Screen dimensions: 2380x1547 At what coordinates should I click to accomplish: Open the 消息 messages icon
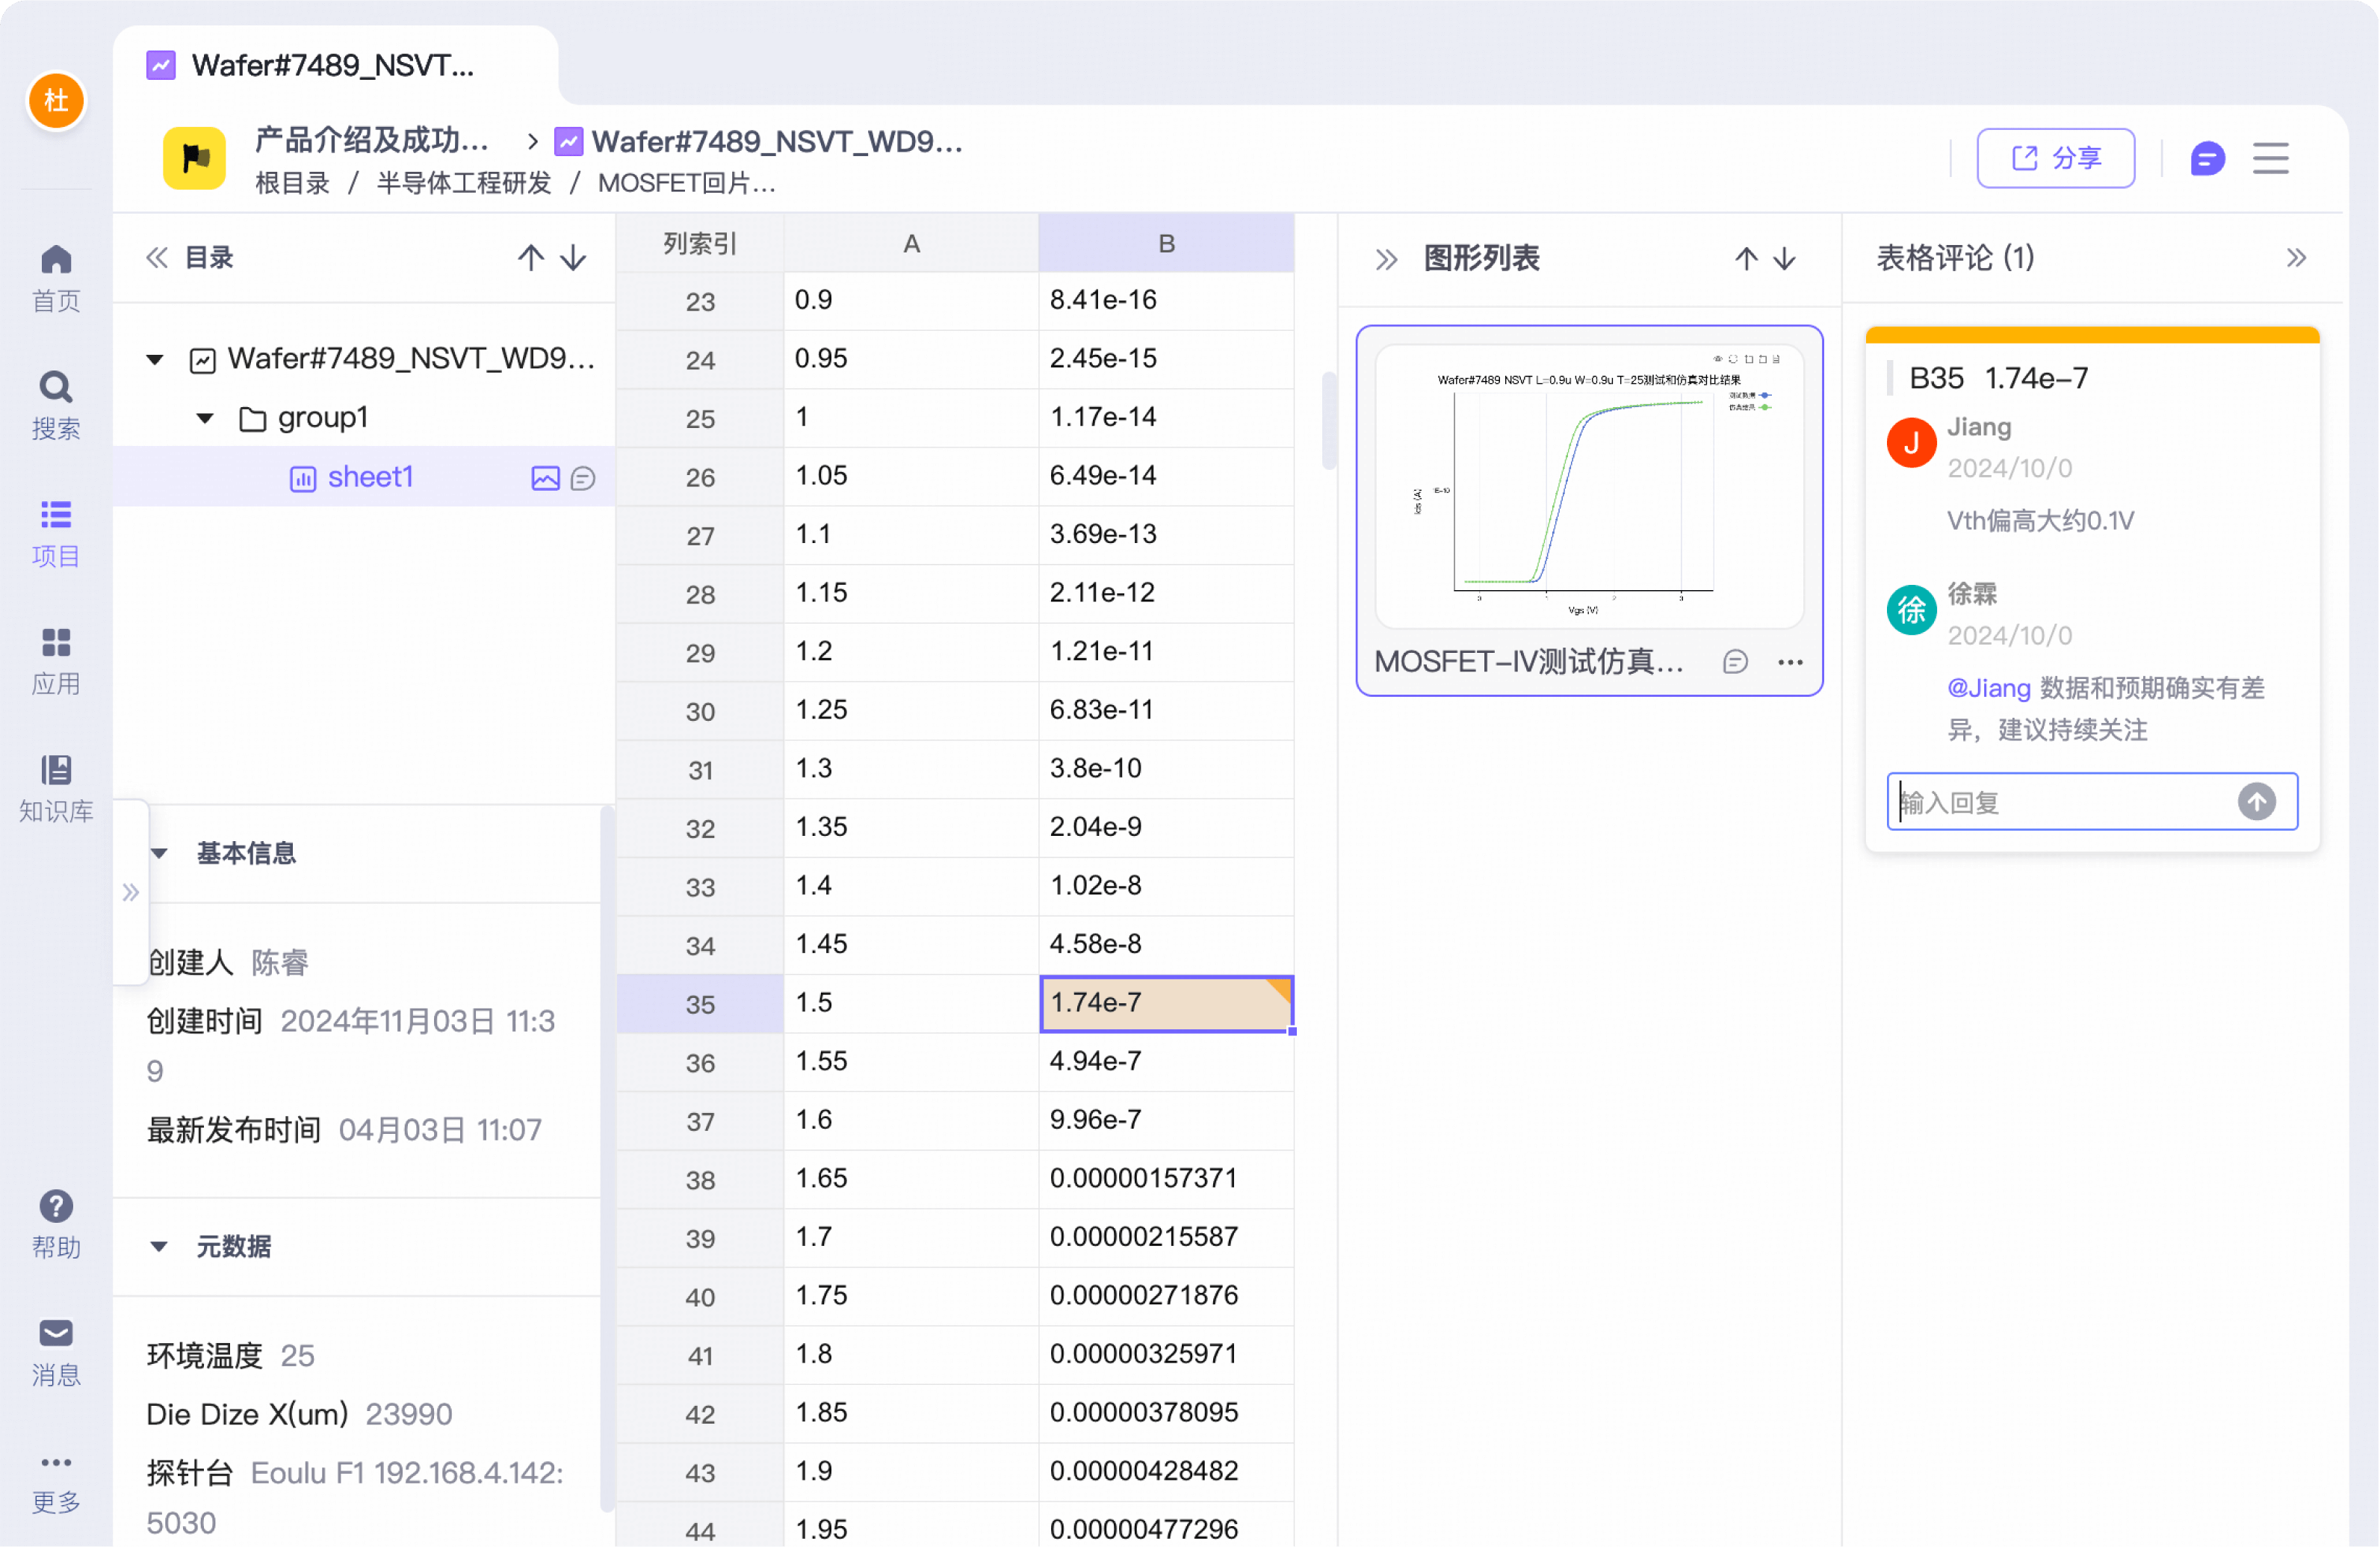(x=56, y=1351)
